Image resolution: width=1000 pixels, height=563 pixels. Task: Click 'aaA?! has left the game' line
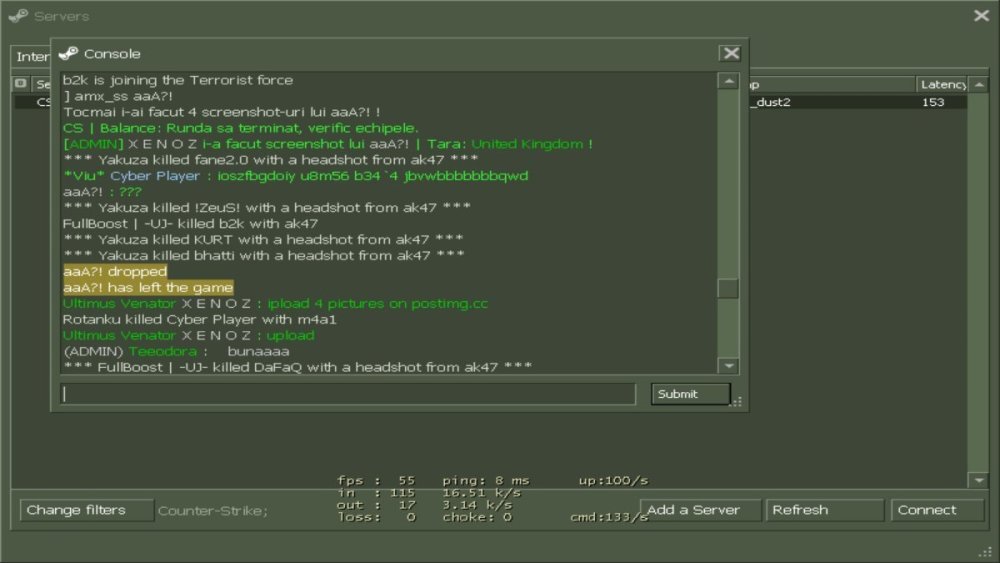point(148,288)
